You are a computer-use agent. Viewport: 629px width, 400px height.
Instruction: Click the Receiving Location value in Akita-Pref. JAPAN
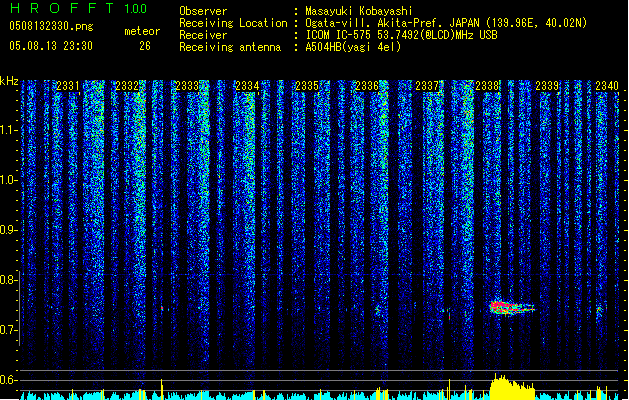[x=446, y=23]
